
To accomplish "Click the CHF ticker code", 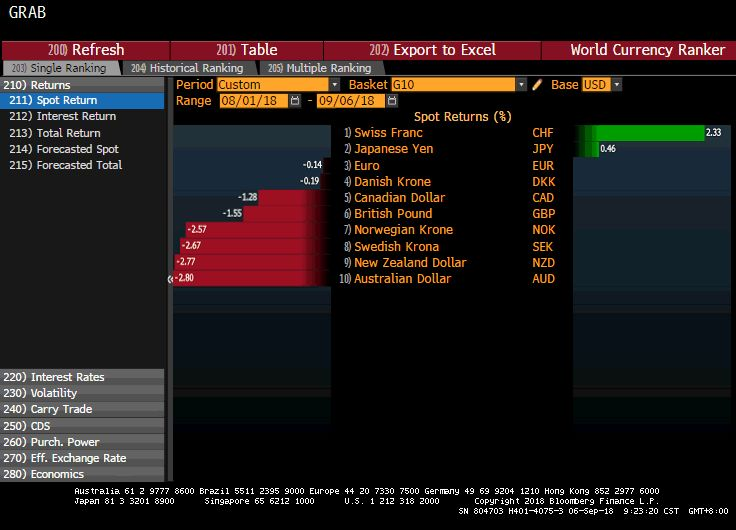I will pos(543,133).
